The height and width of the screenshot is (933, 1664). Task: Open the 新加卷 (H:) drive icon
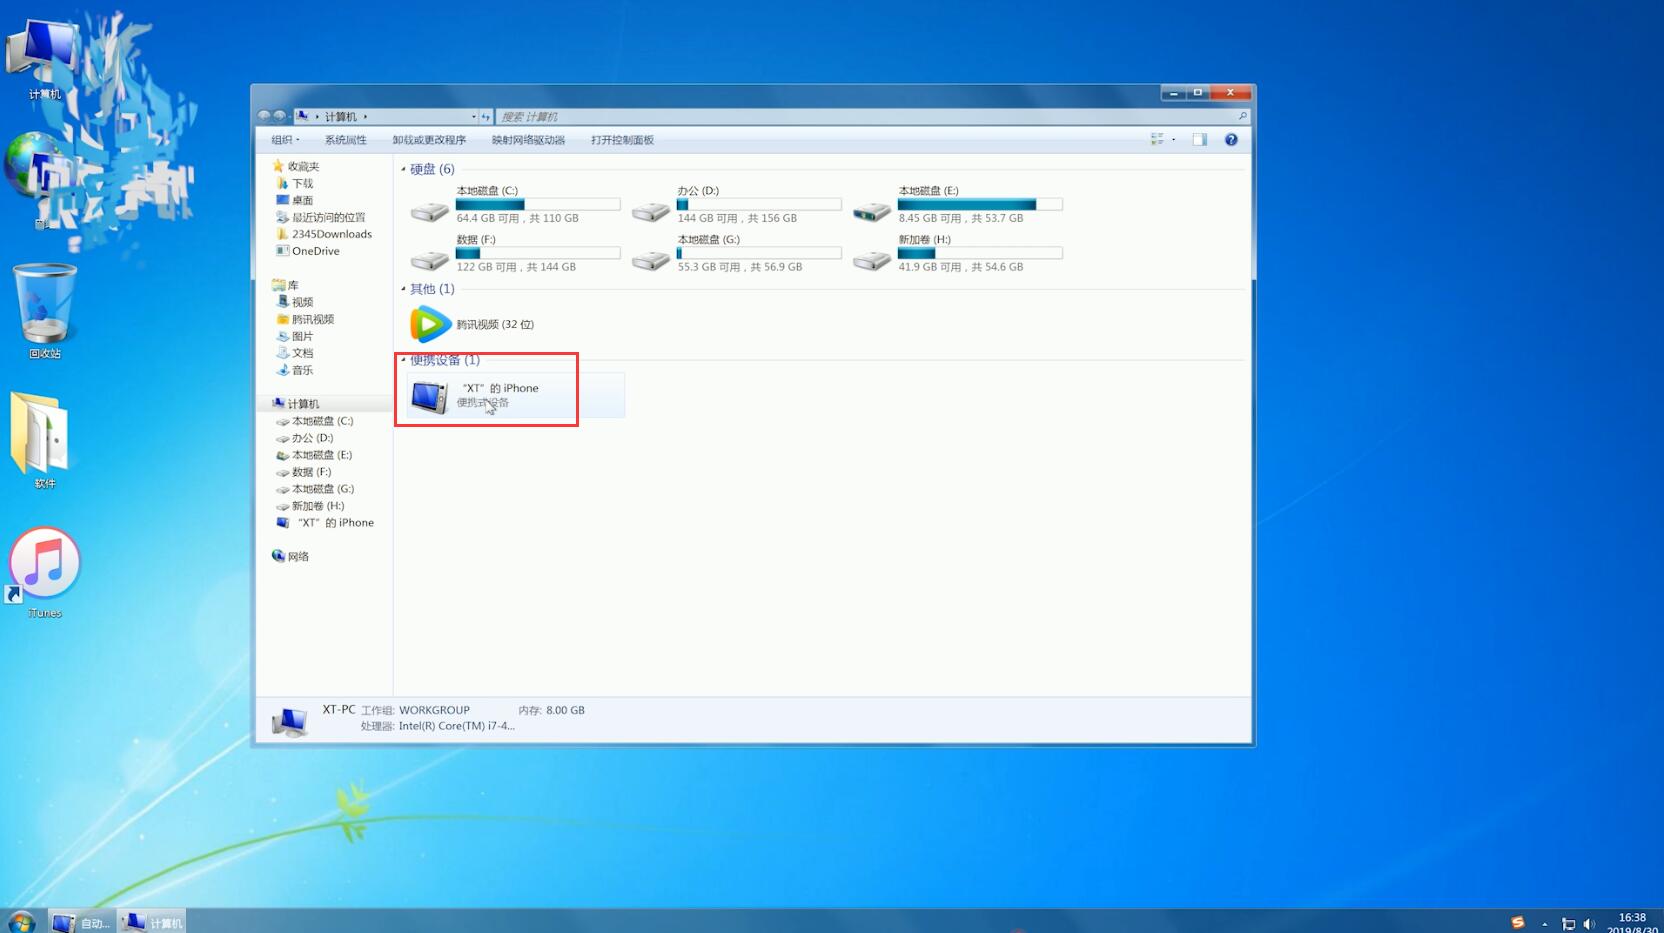[x=872, y=259]
